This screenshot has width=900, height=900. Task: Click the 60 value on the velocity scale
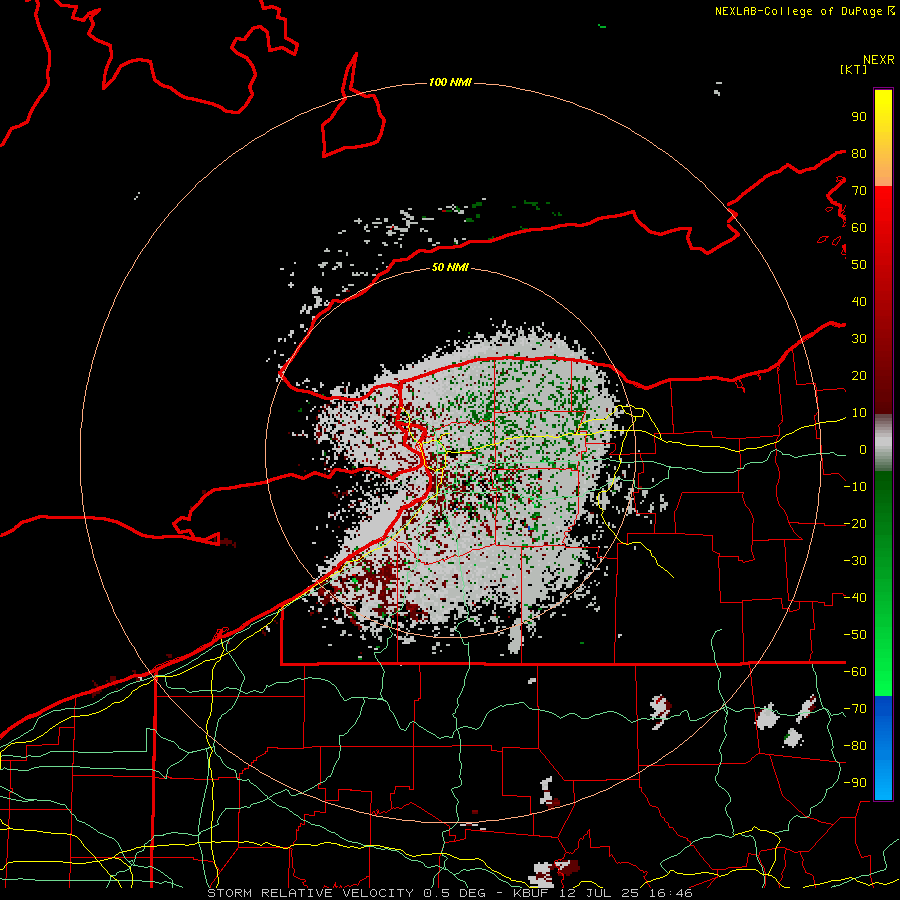(x=859, y=227)
